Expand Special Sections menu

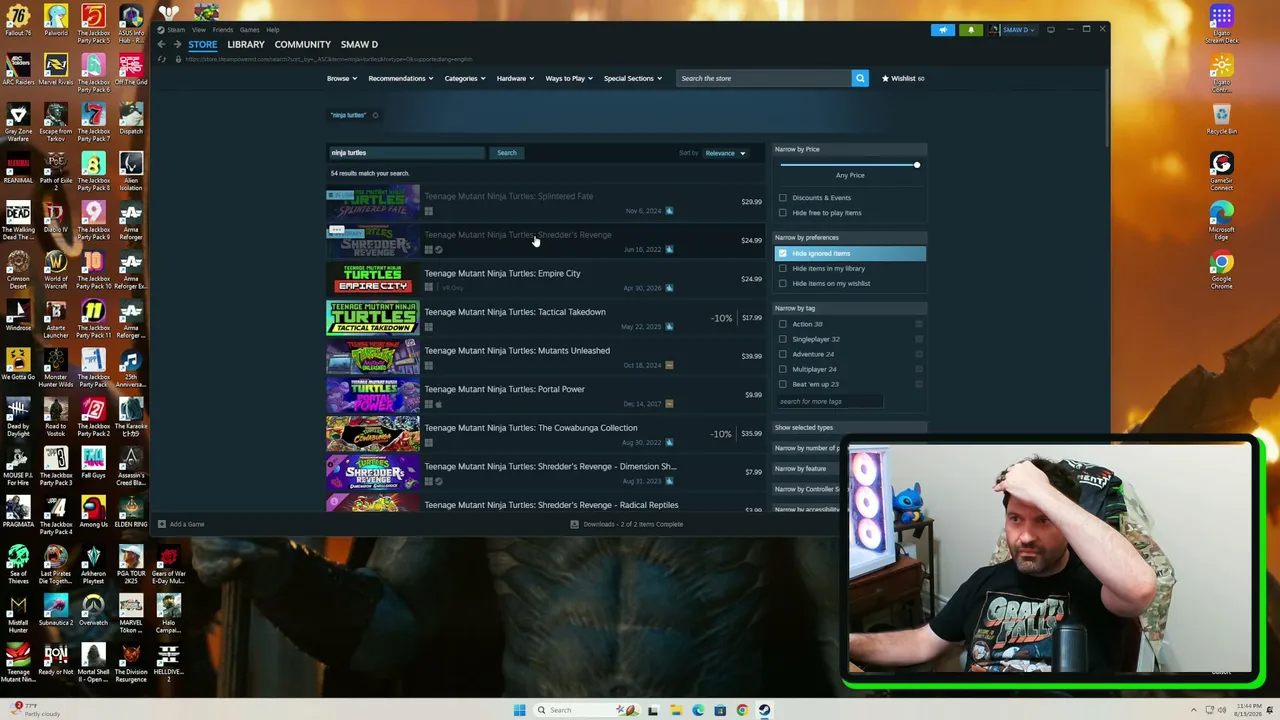click(632, 78)
